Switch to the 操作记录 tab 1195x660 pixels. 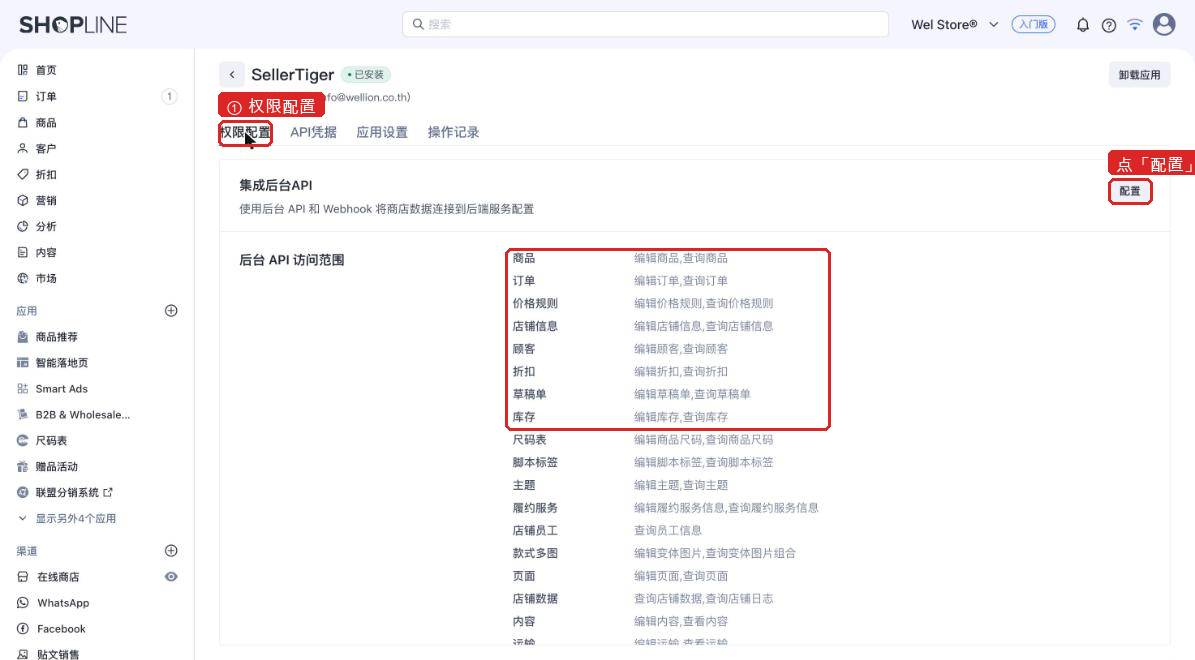coord(453,133)
